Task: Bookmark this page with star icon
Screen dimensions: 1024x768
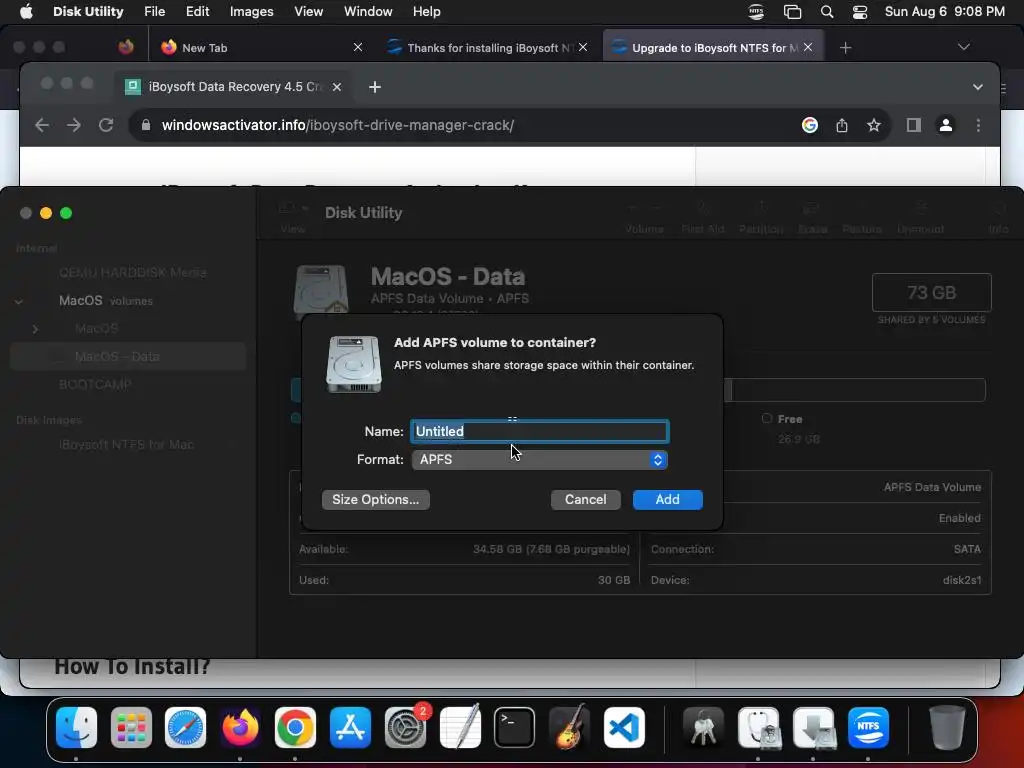Action: pos(874,125)
